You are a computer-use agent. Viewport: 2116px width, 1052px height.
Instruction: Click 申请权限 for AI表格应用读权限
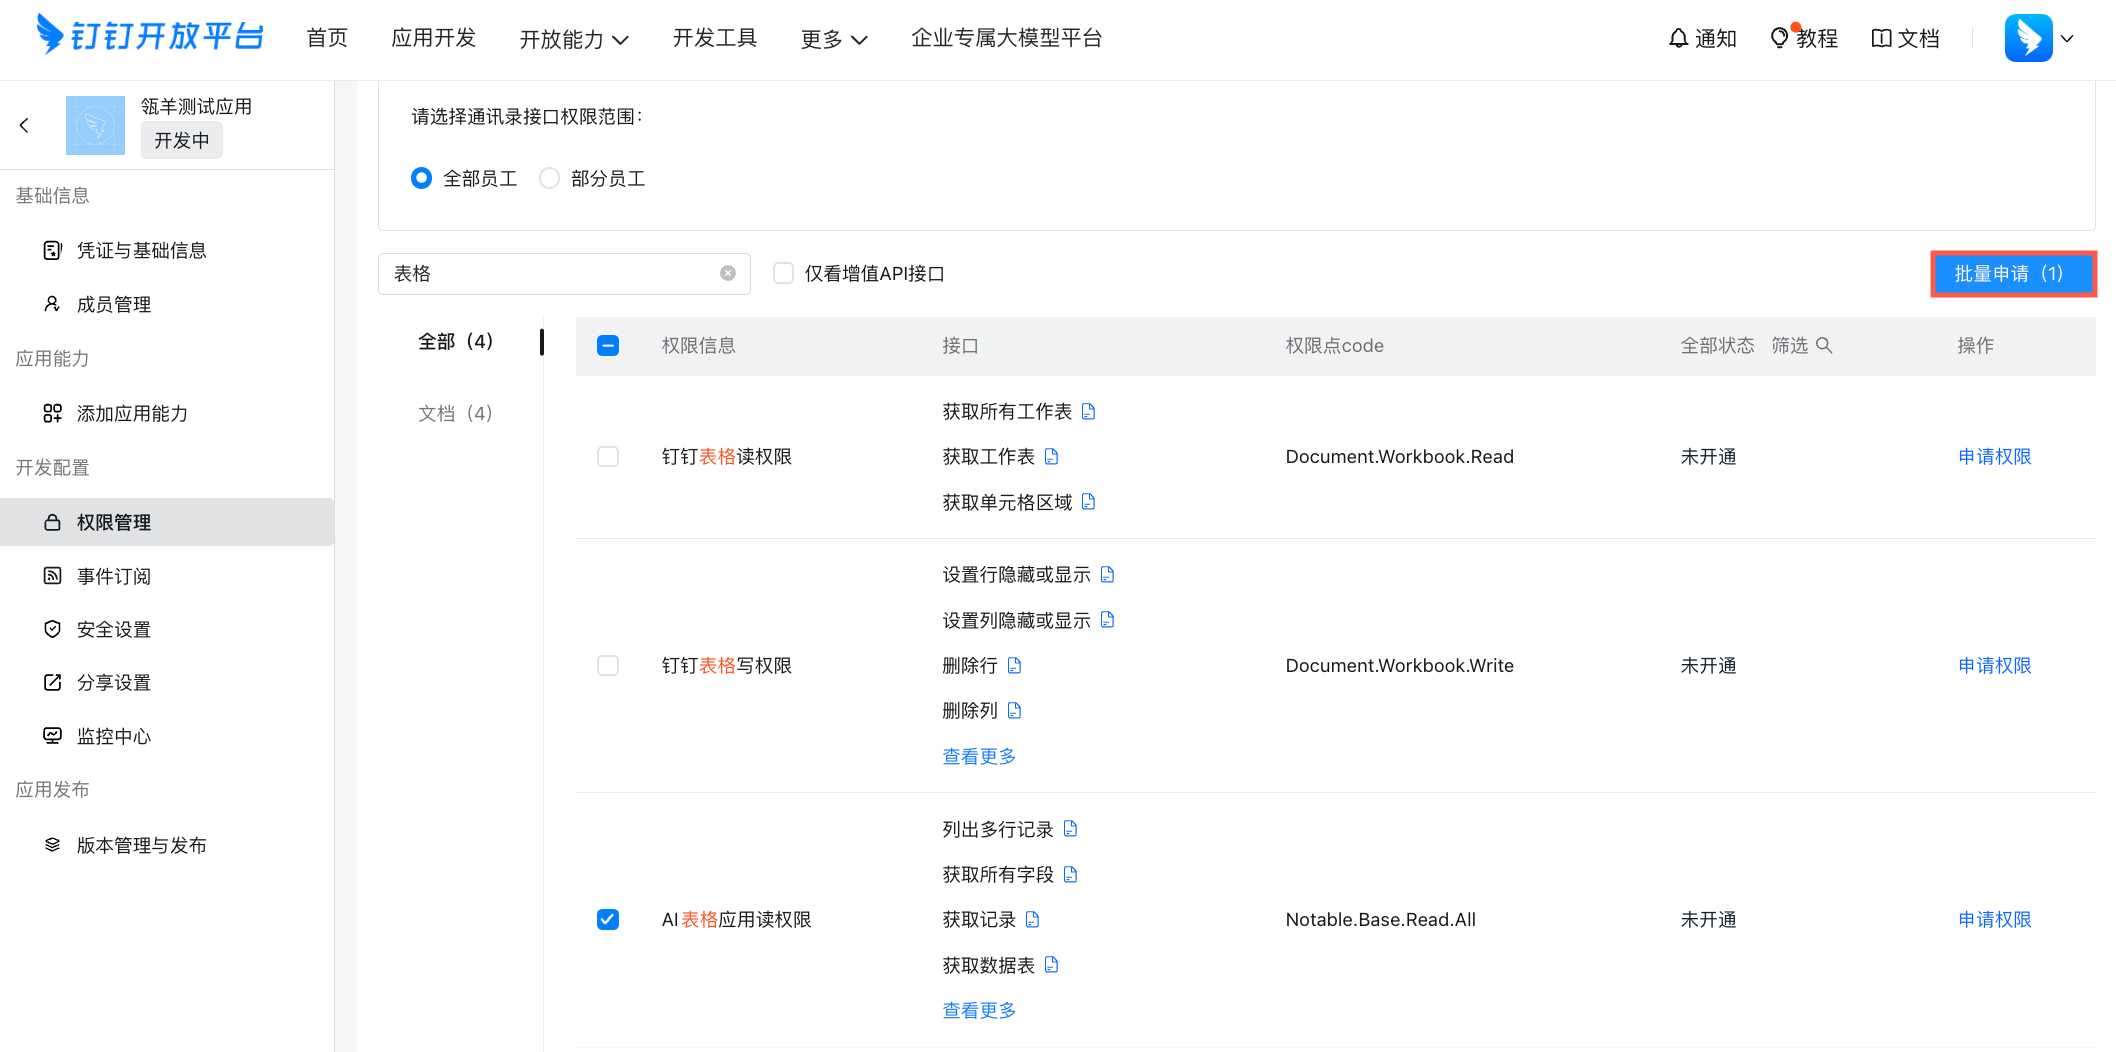pos(1995,920)
